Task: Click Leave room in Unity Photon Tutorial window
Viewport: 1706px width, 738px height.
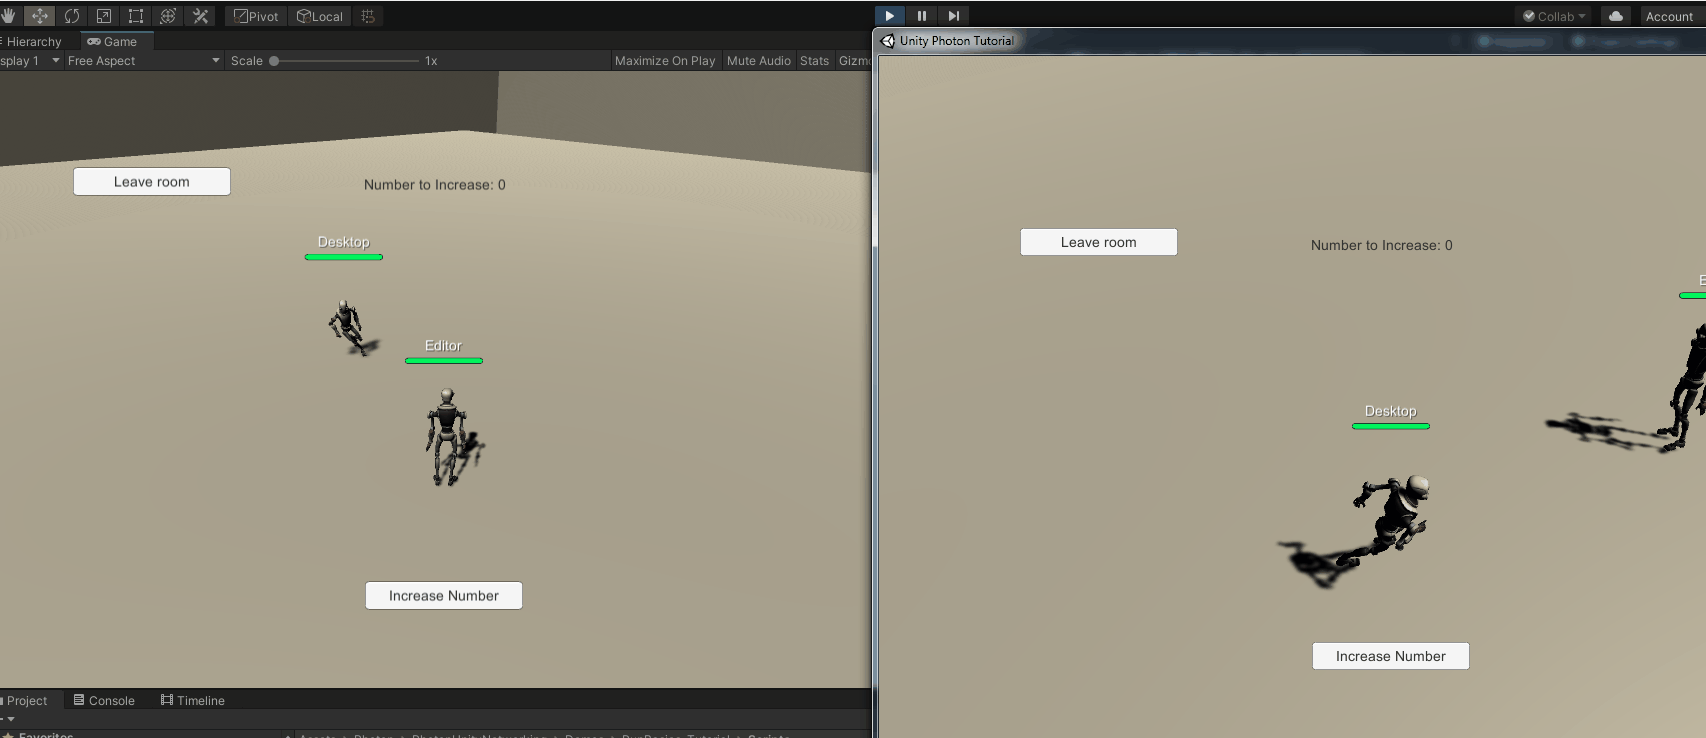Action: [1099, 242]
